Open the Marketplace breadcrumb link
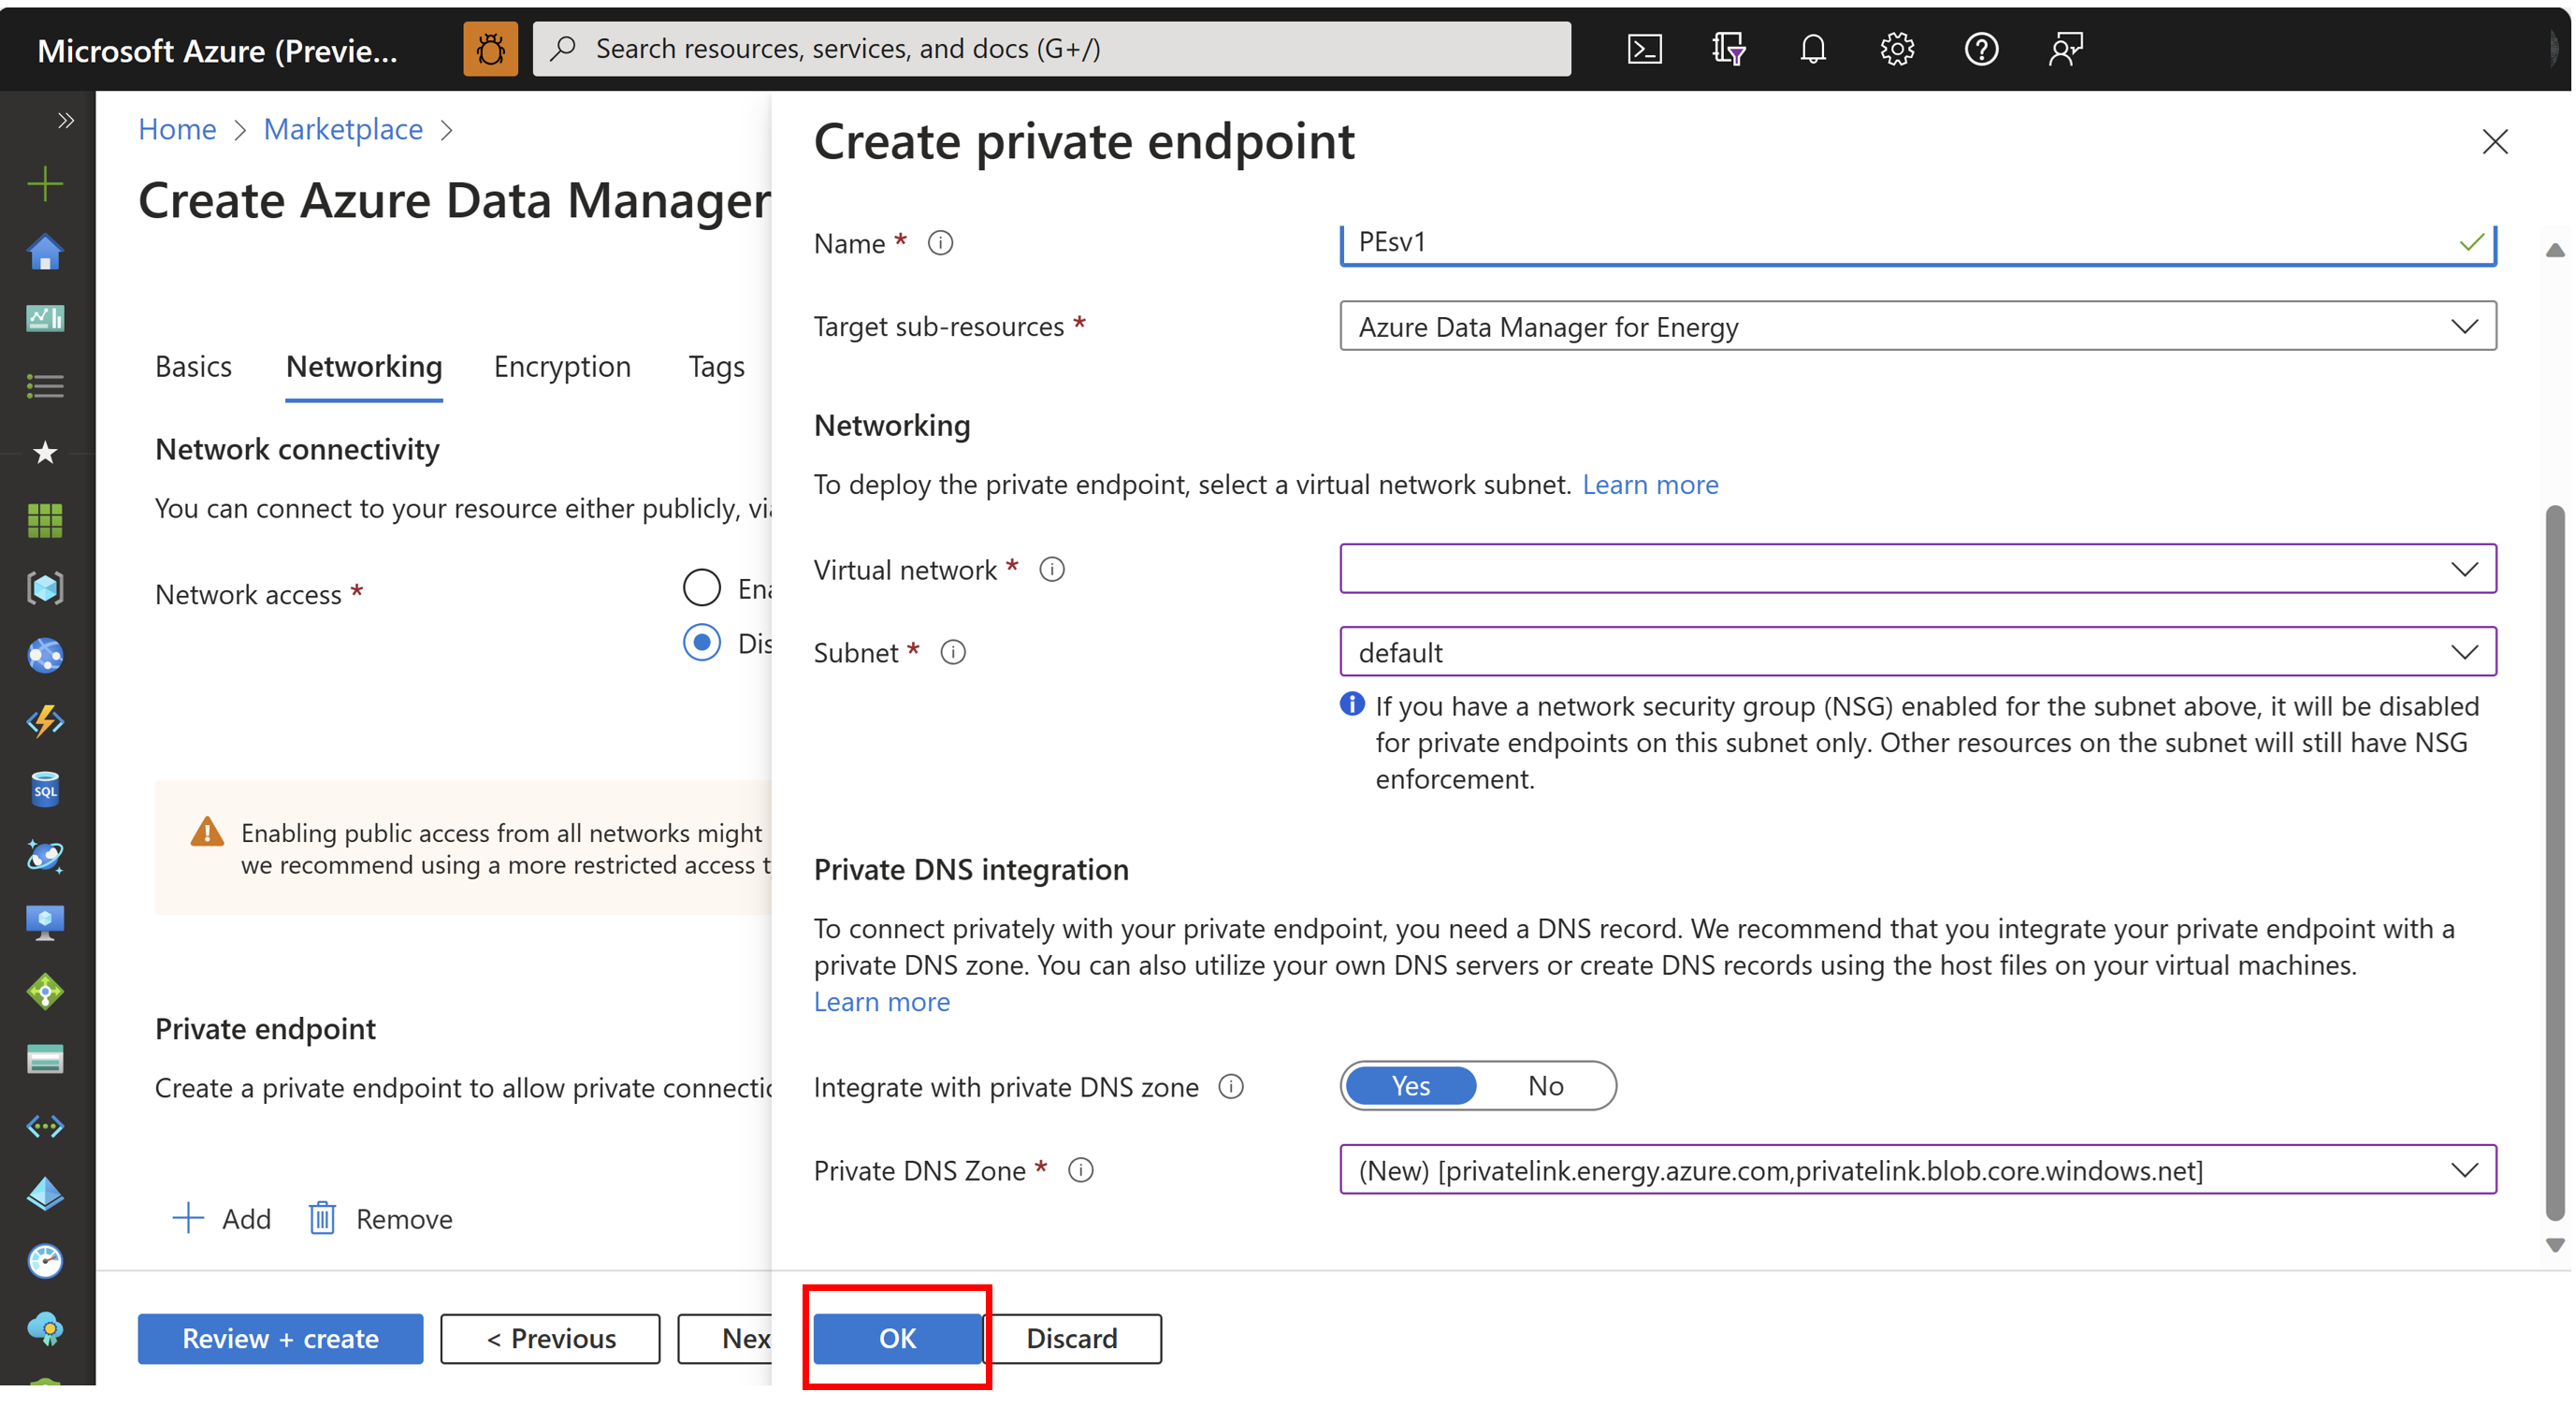The height and width of the screenshot is (1406, 2576). (x=343, y=129)
